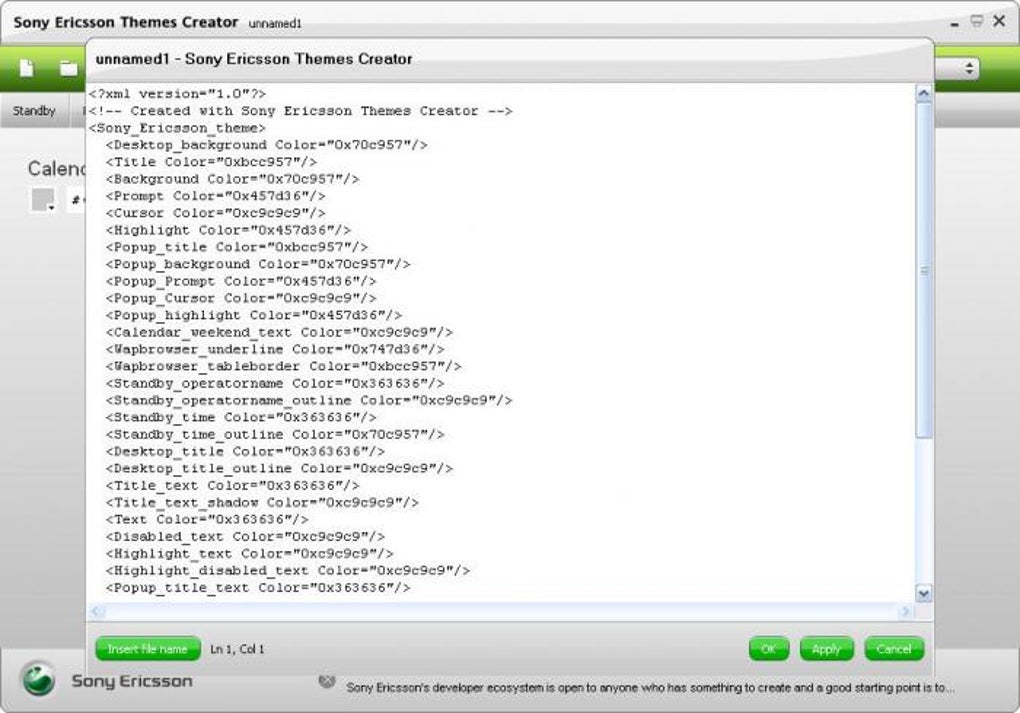The image size is (1020, 713).
Task: Click the Insert file name button
Action: click(x=148, y=649)
